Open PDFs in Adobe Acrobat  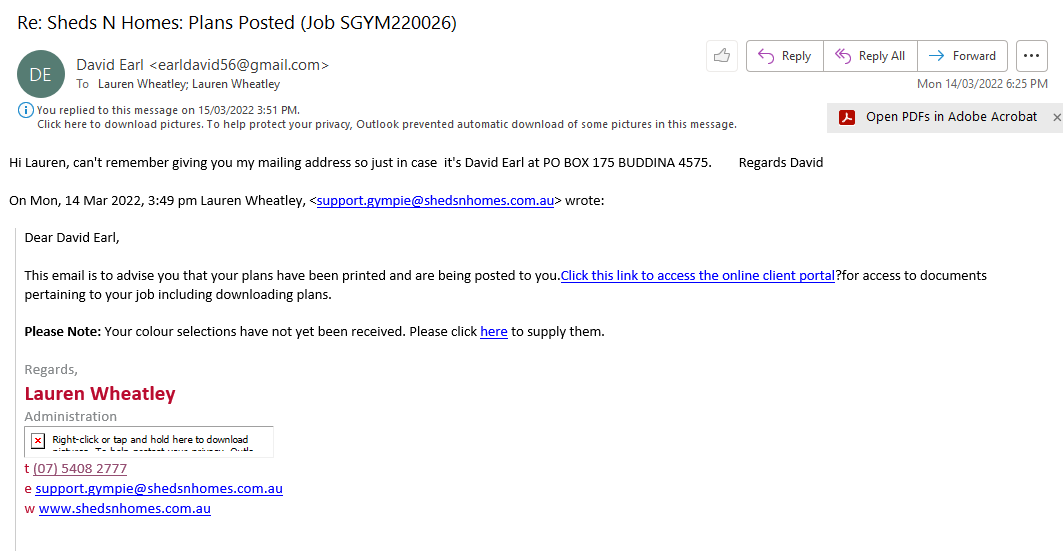(951, 117)
